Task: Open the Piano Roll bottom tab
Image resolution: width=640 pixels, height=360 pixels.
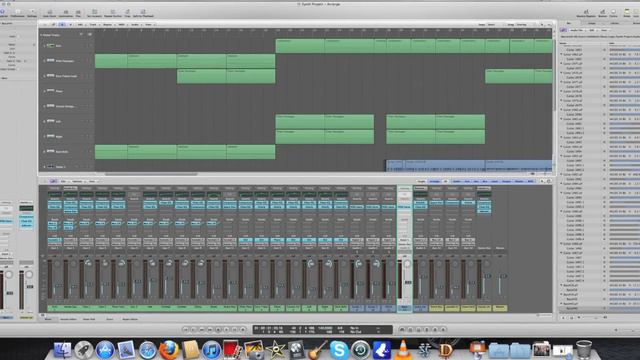Action: coord(89,319)
